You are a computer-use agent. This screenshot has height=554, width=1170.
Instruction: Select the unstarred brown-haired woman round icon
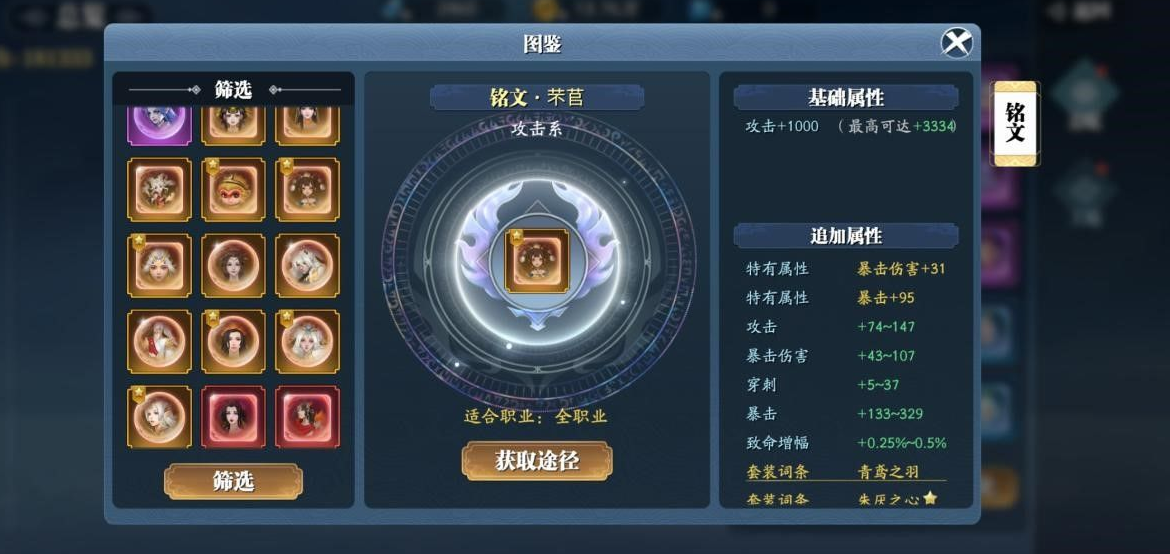click(233, 266)
